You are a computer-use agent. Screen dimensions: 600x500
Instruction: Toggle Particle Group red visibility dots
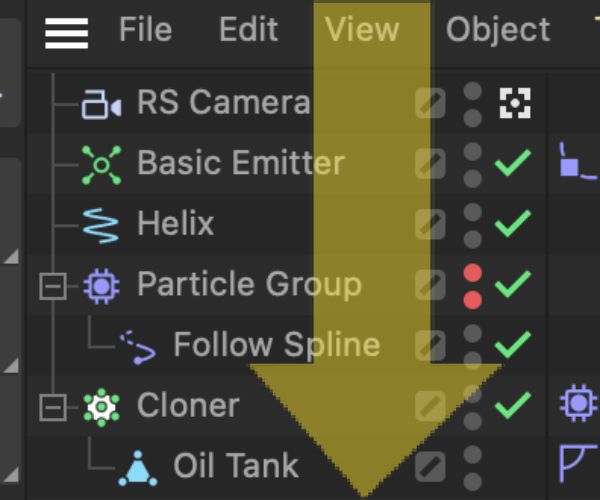[x=473, y=286]
